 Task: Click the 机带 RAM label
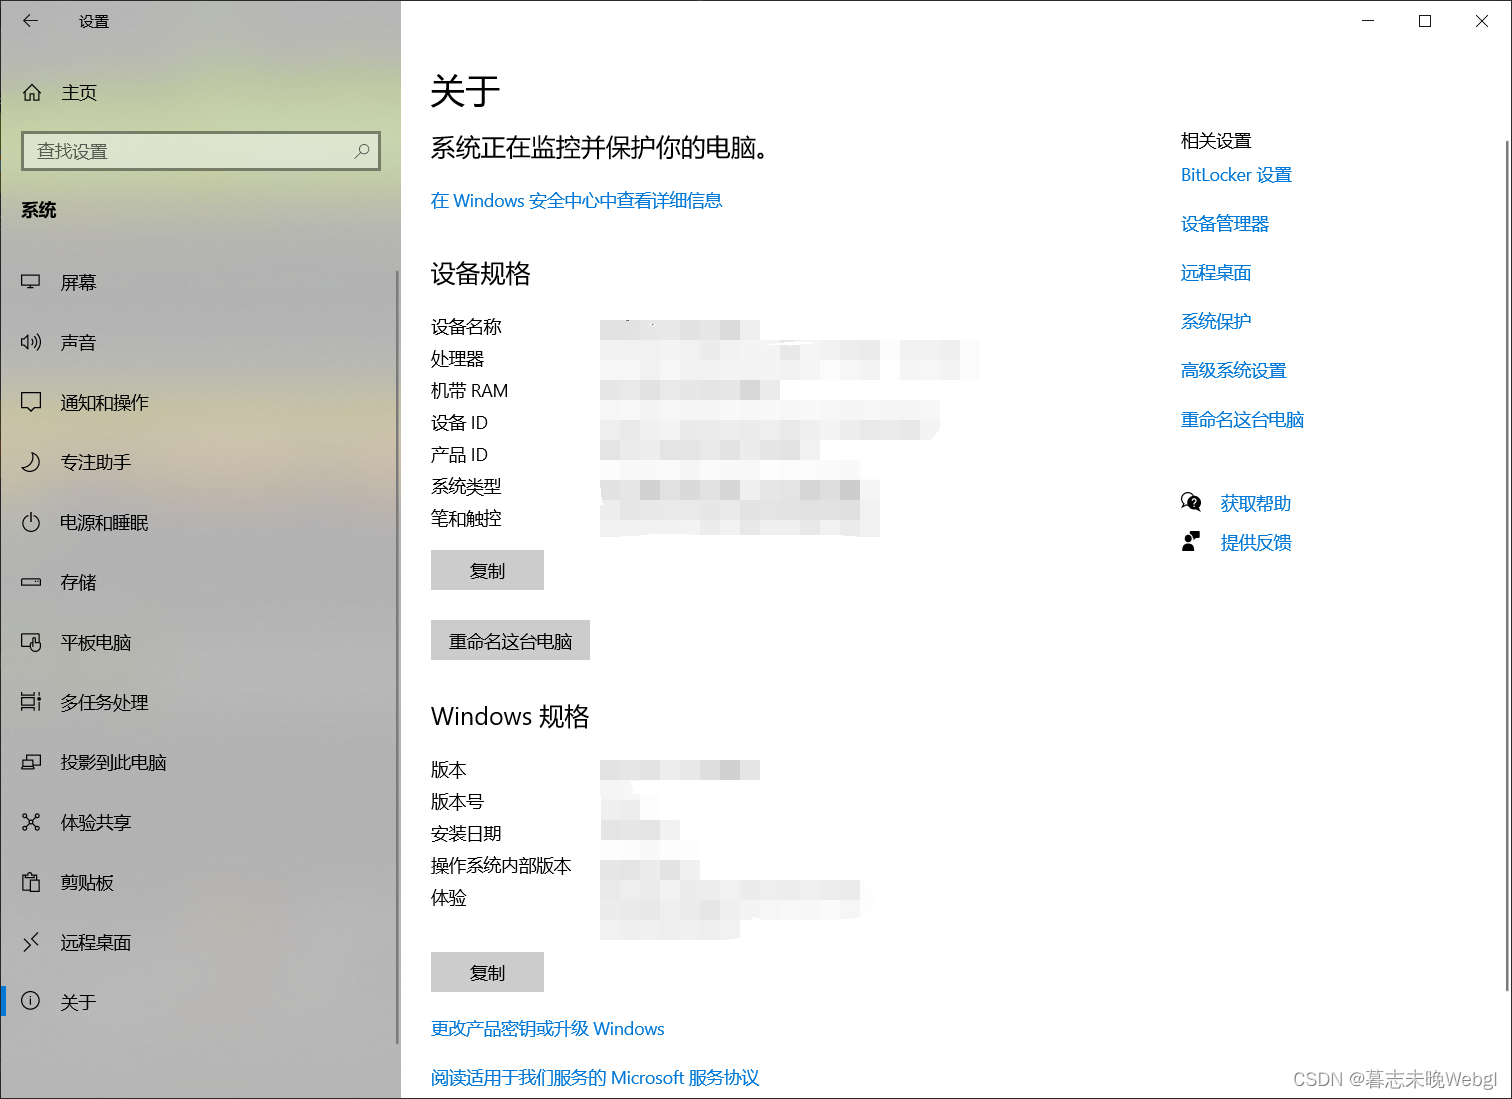(469, 391)
